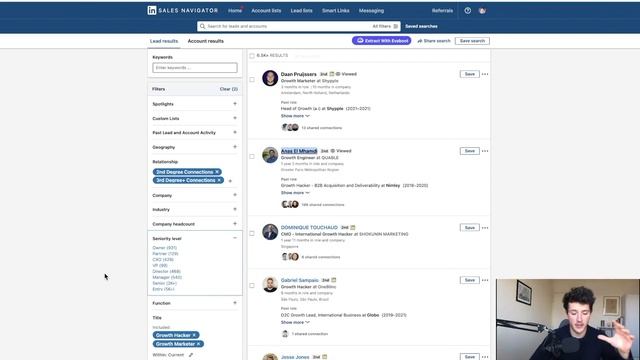This screenshot has width=640, height=360.
Task: Click the viewed eye icon for Daan Pruijssers
Action: pos(338,74)
